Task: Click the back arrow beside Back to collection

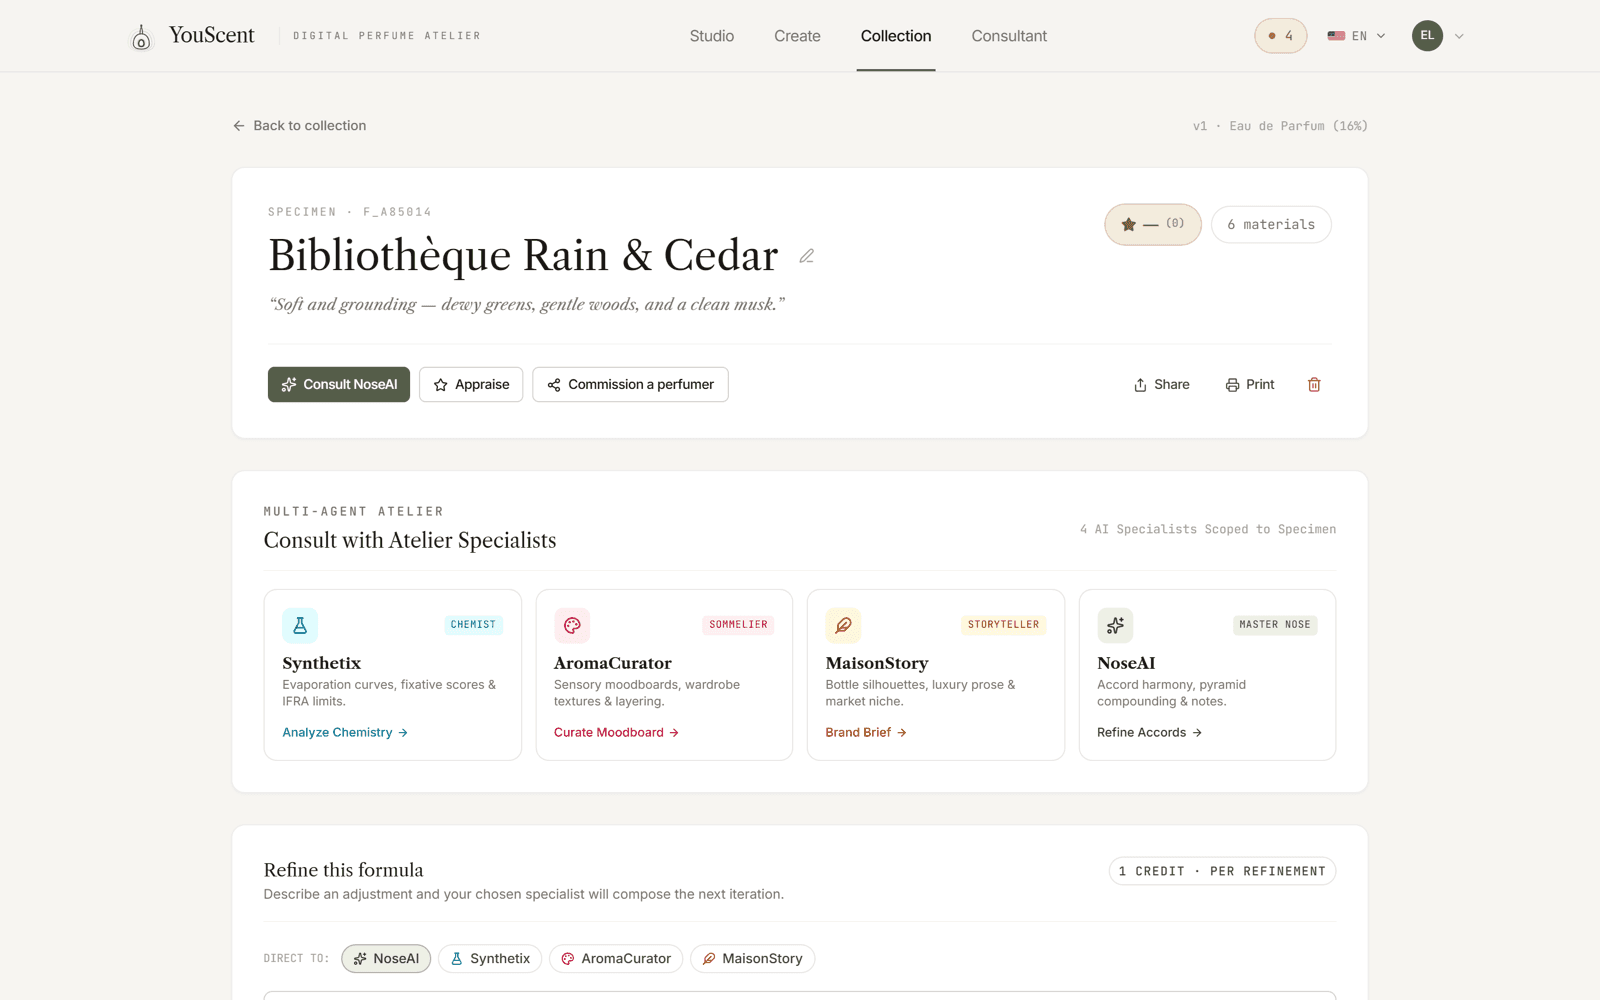Action: [239, 126]
